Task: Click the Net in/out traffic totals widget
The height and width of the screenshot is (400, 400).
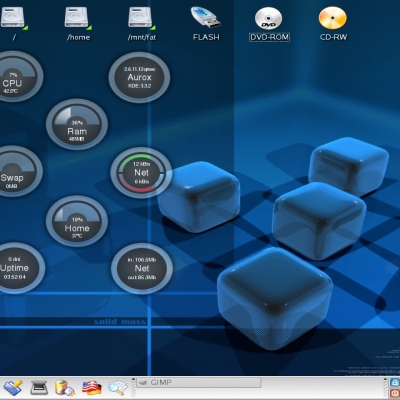Action: coord(142,268)
